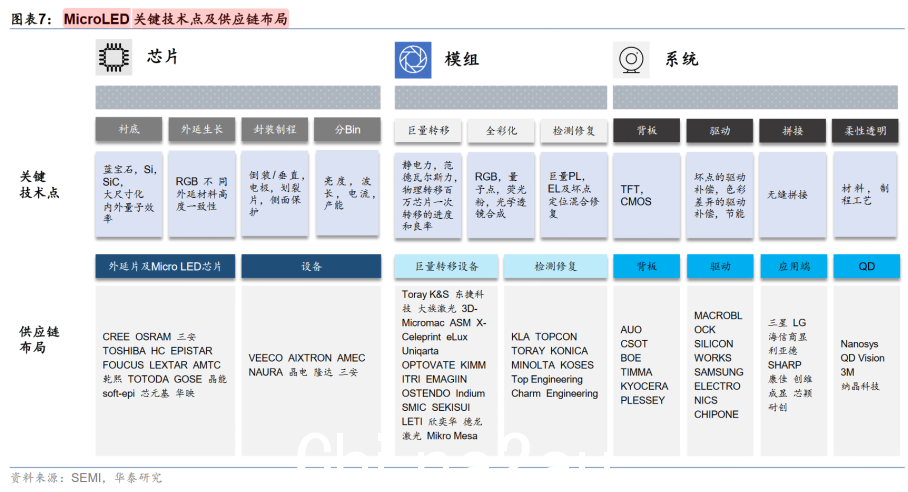Click the bright-blue 背板 bar
This screenshot has width=908, height=492.
[x=646, y=266]
